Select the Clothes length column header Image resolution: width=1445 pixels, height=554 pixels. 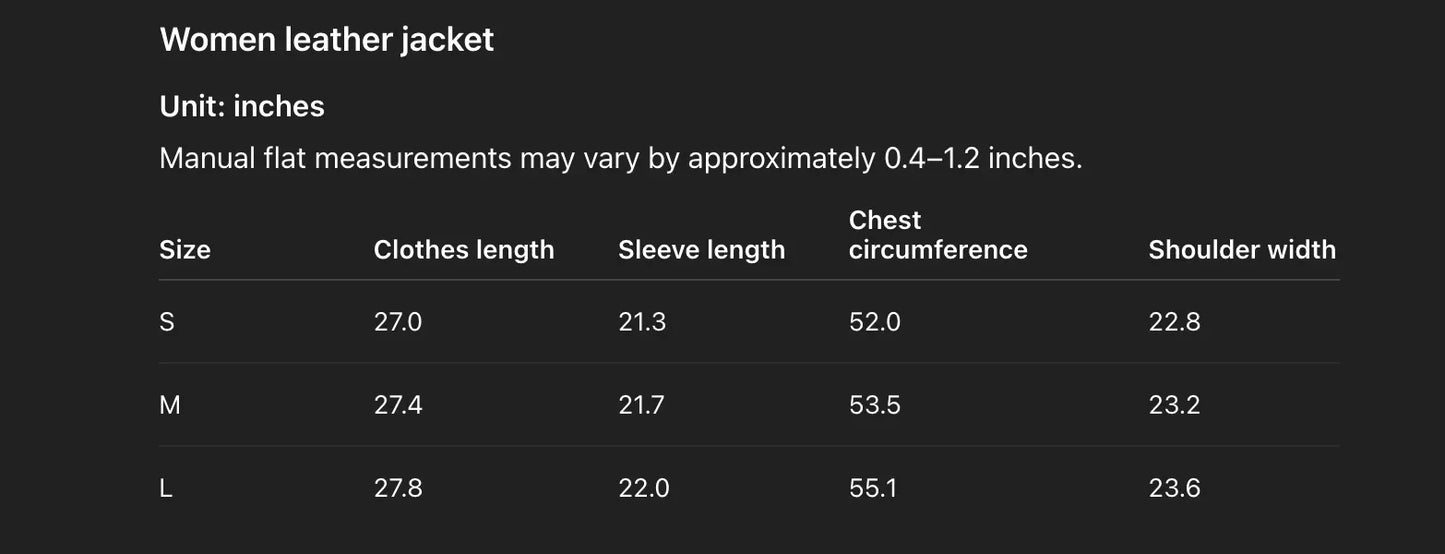click(463, 250)
